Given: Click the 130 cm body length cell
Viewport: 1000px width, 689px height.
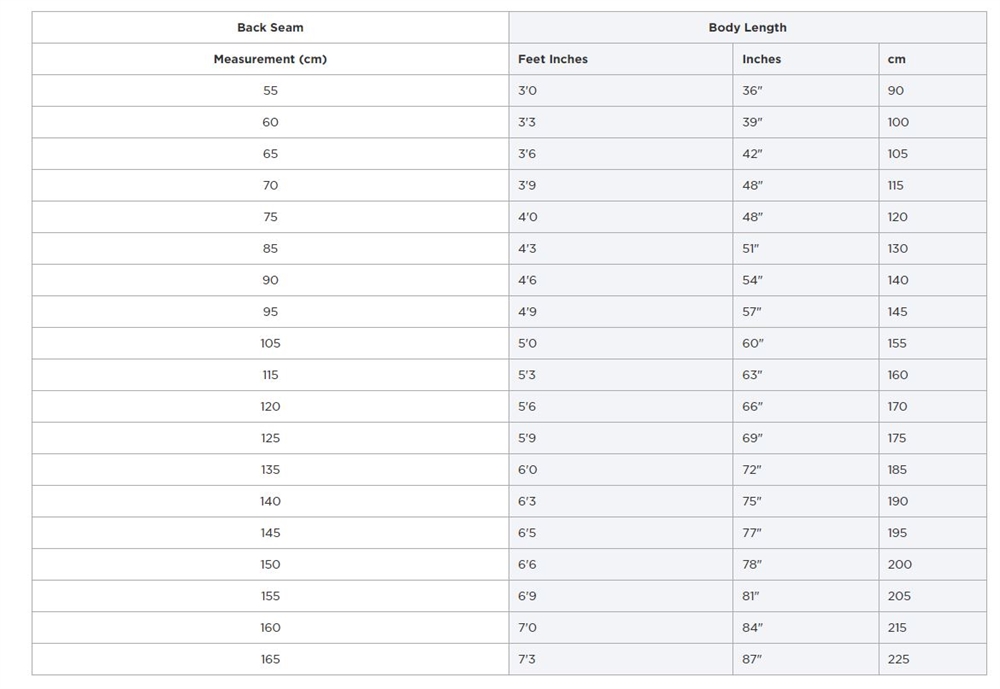Looking at the screenshot, I should pyautogui.click(x=898, y=249).
